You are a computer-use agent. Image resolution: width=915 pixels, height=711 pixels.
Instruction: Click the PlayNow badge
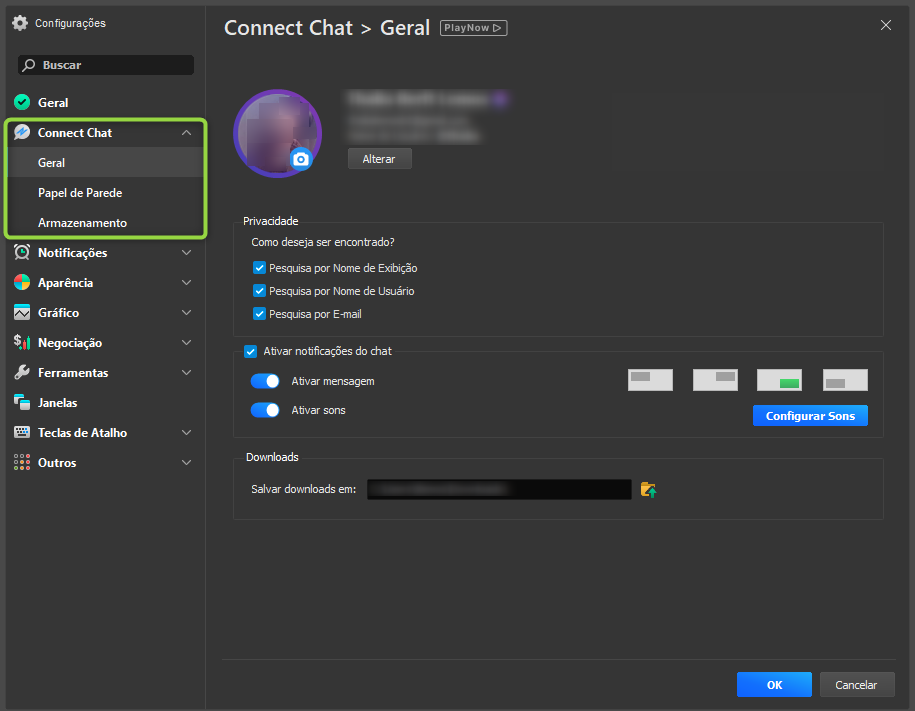[x=473, y=27]
